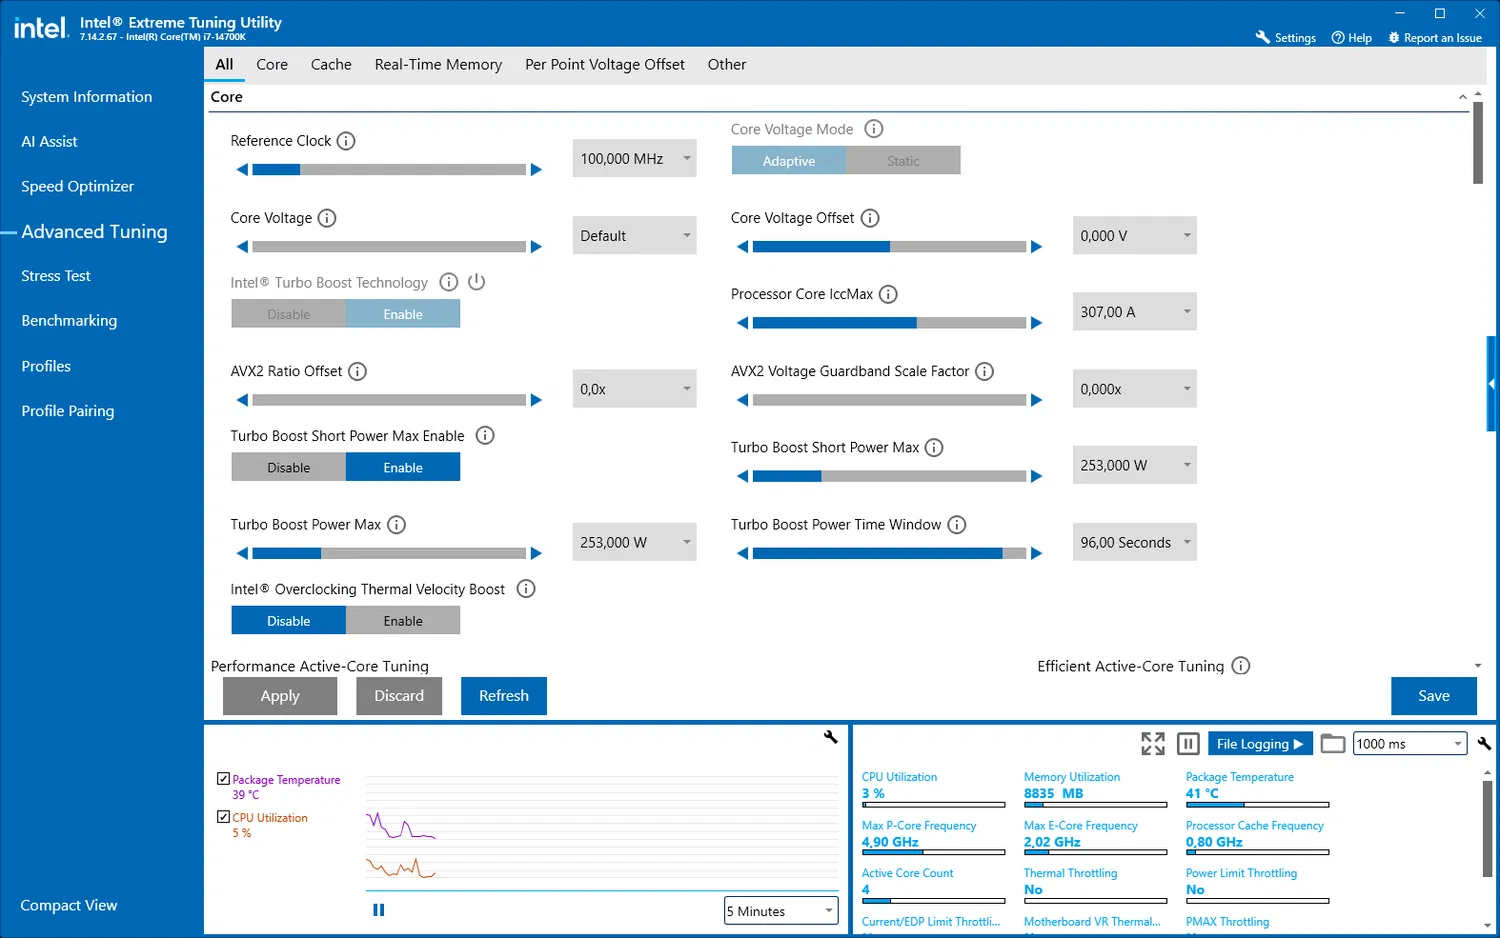Pause telemetry updates with the pause icon
1500x938 pixels.
1188,743
